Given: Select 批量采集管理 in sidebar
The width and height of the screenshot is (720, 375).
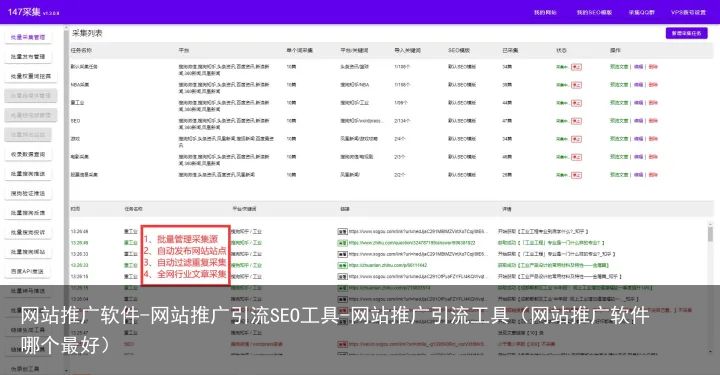Looking at the screenshot, I should click(x=28, y=37).
